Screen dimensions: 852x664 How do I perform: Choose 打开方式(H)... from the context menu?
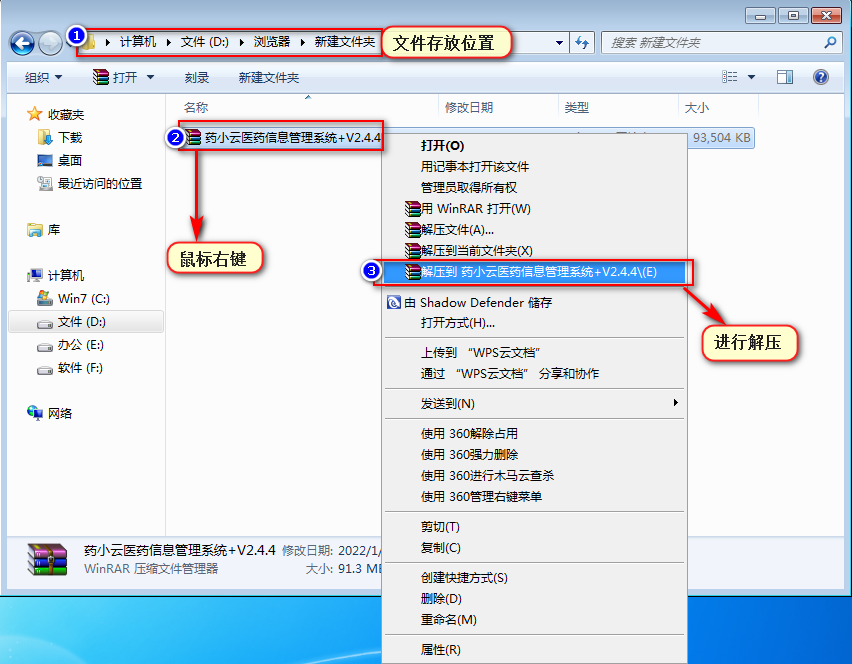tap(458, 323)
